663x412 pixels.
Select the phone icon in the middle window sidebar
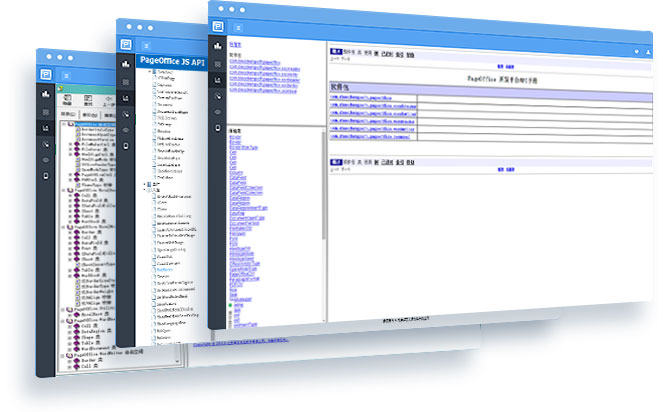tap(126, 114)
